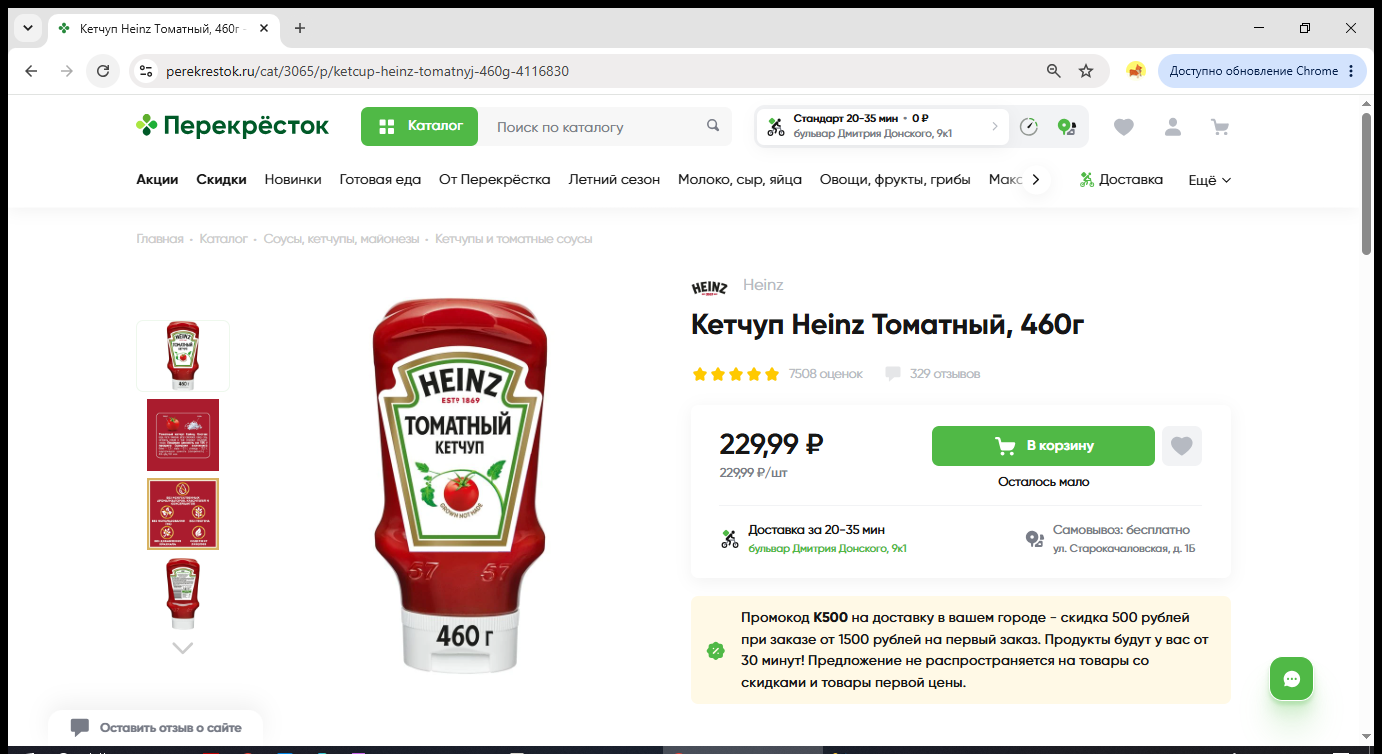Click the Поиск по каталогу search field
The height and width of the screenshot is (754, 1382).
591,127
